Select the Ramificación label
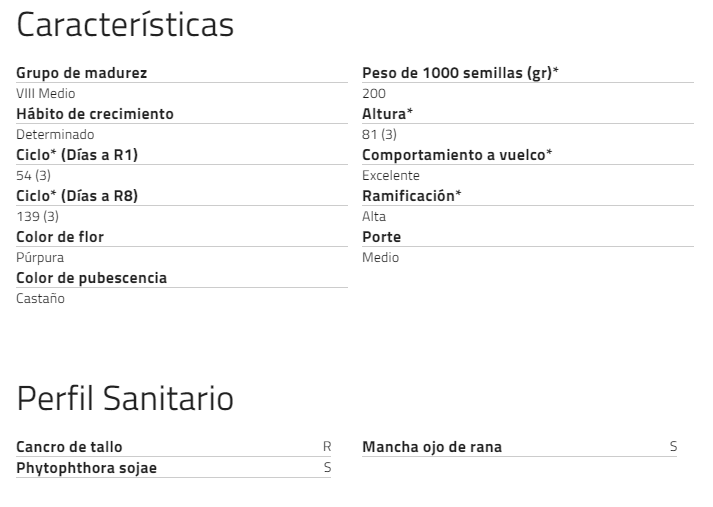The image size is (713, 507). [x=412, y=196]
